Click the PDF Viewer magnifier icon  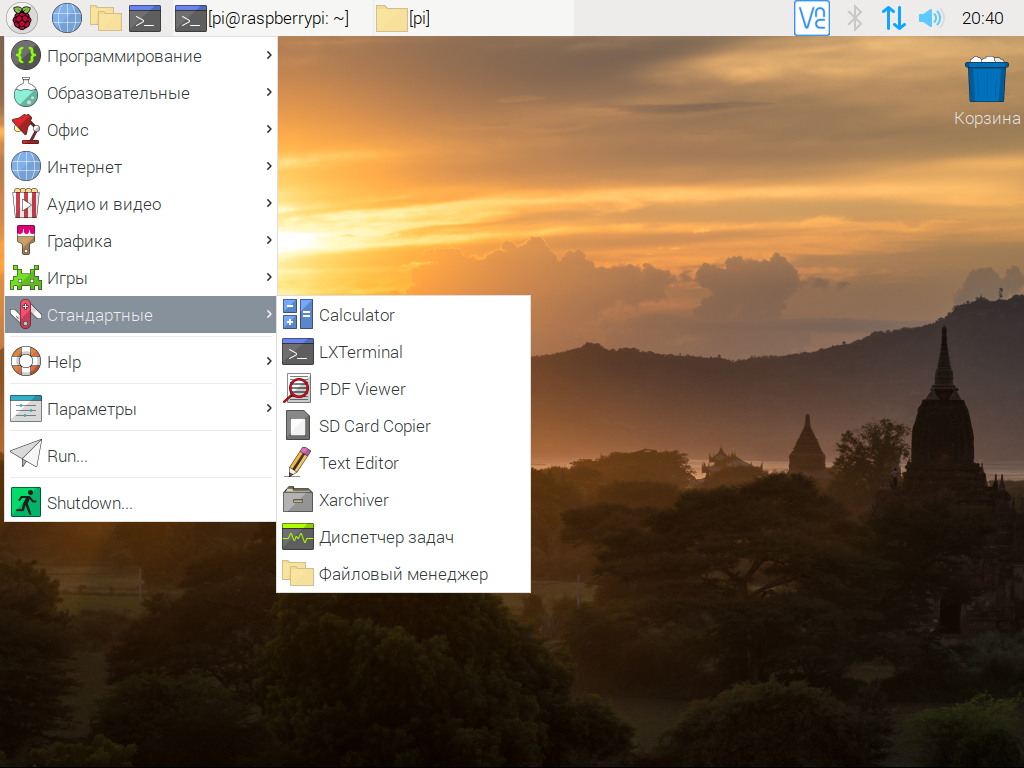pyautogui.click(x=298, y=389)
